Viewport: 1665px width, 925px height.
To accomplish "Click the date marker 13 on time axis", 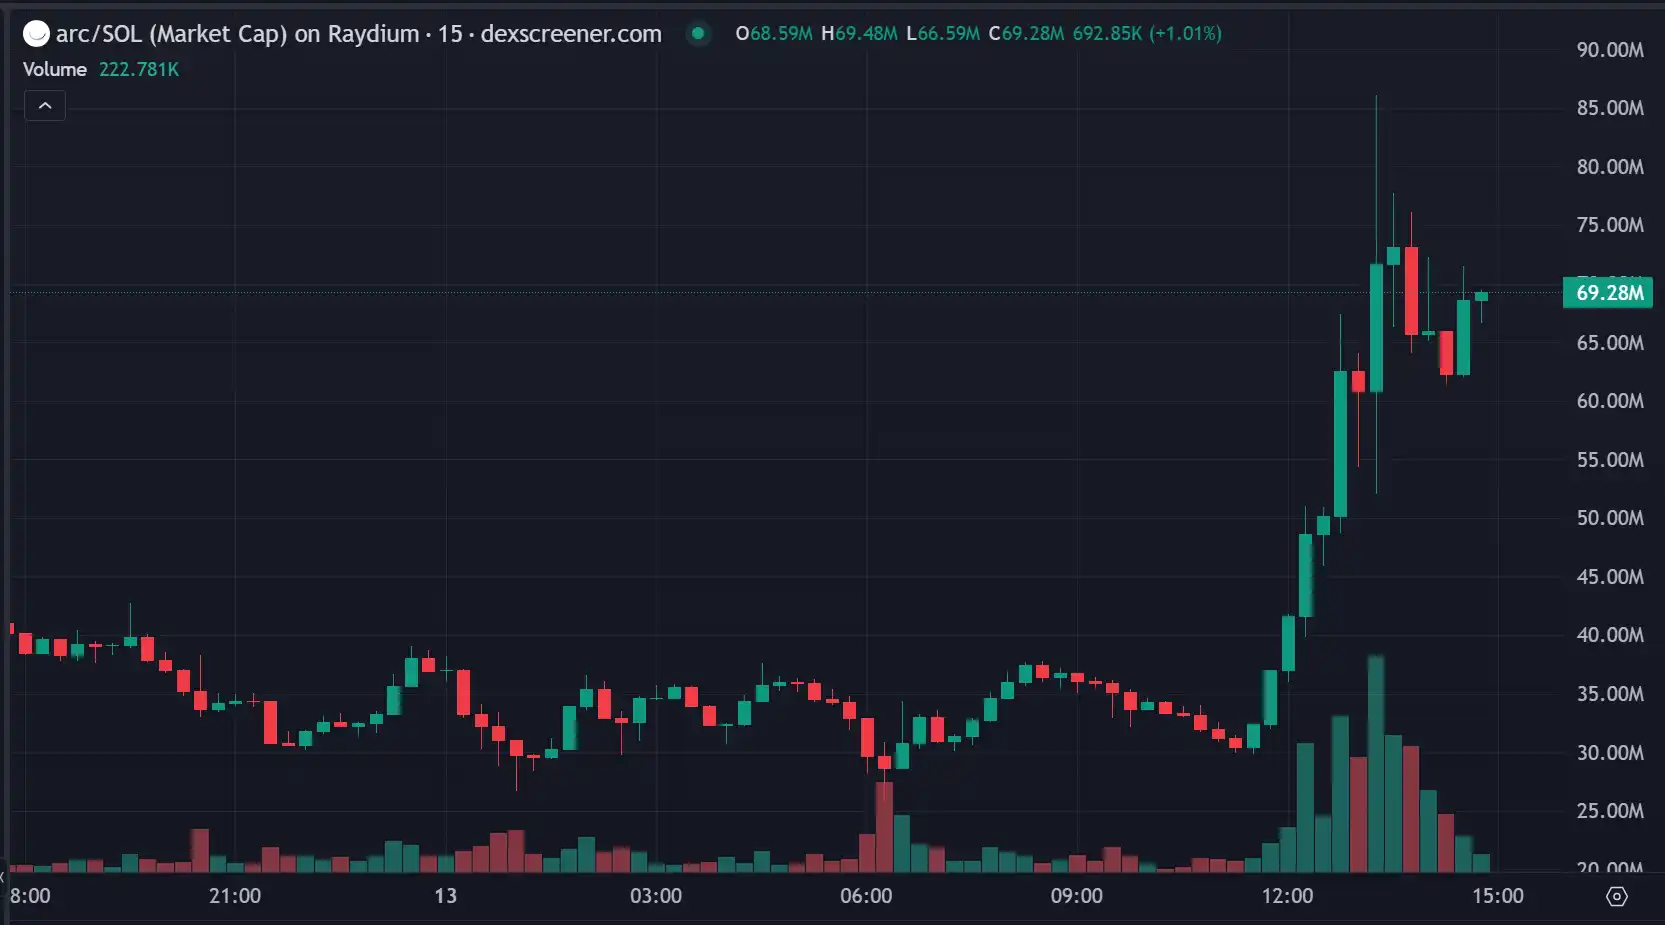I will point(445,896).
